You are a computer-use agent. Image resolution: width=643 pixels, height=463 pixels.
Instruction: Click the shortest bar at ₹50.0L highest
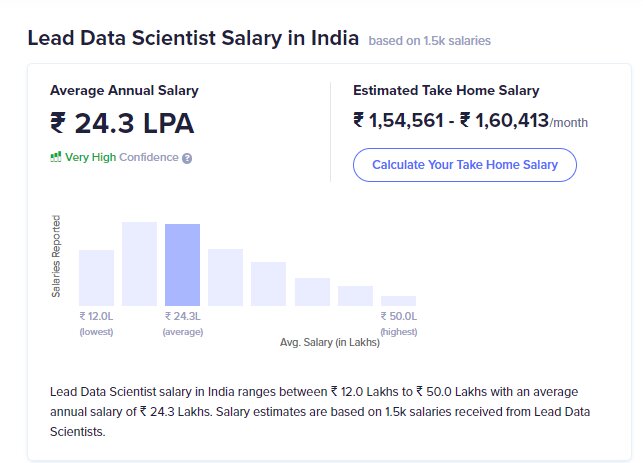coord(398,300)
